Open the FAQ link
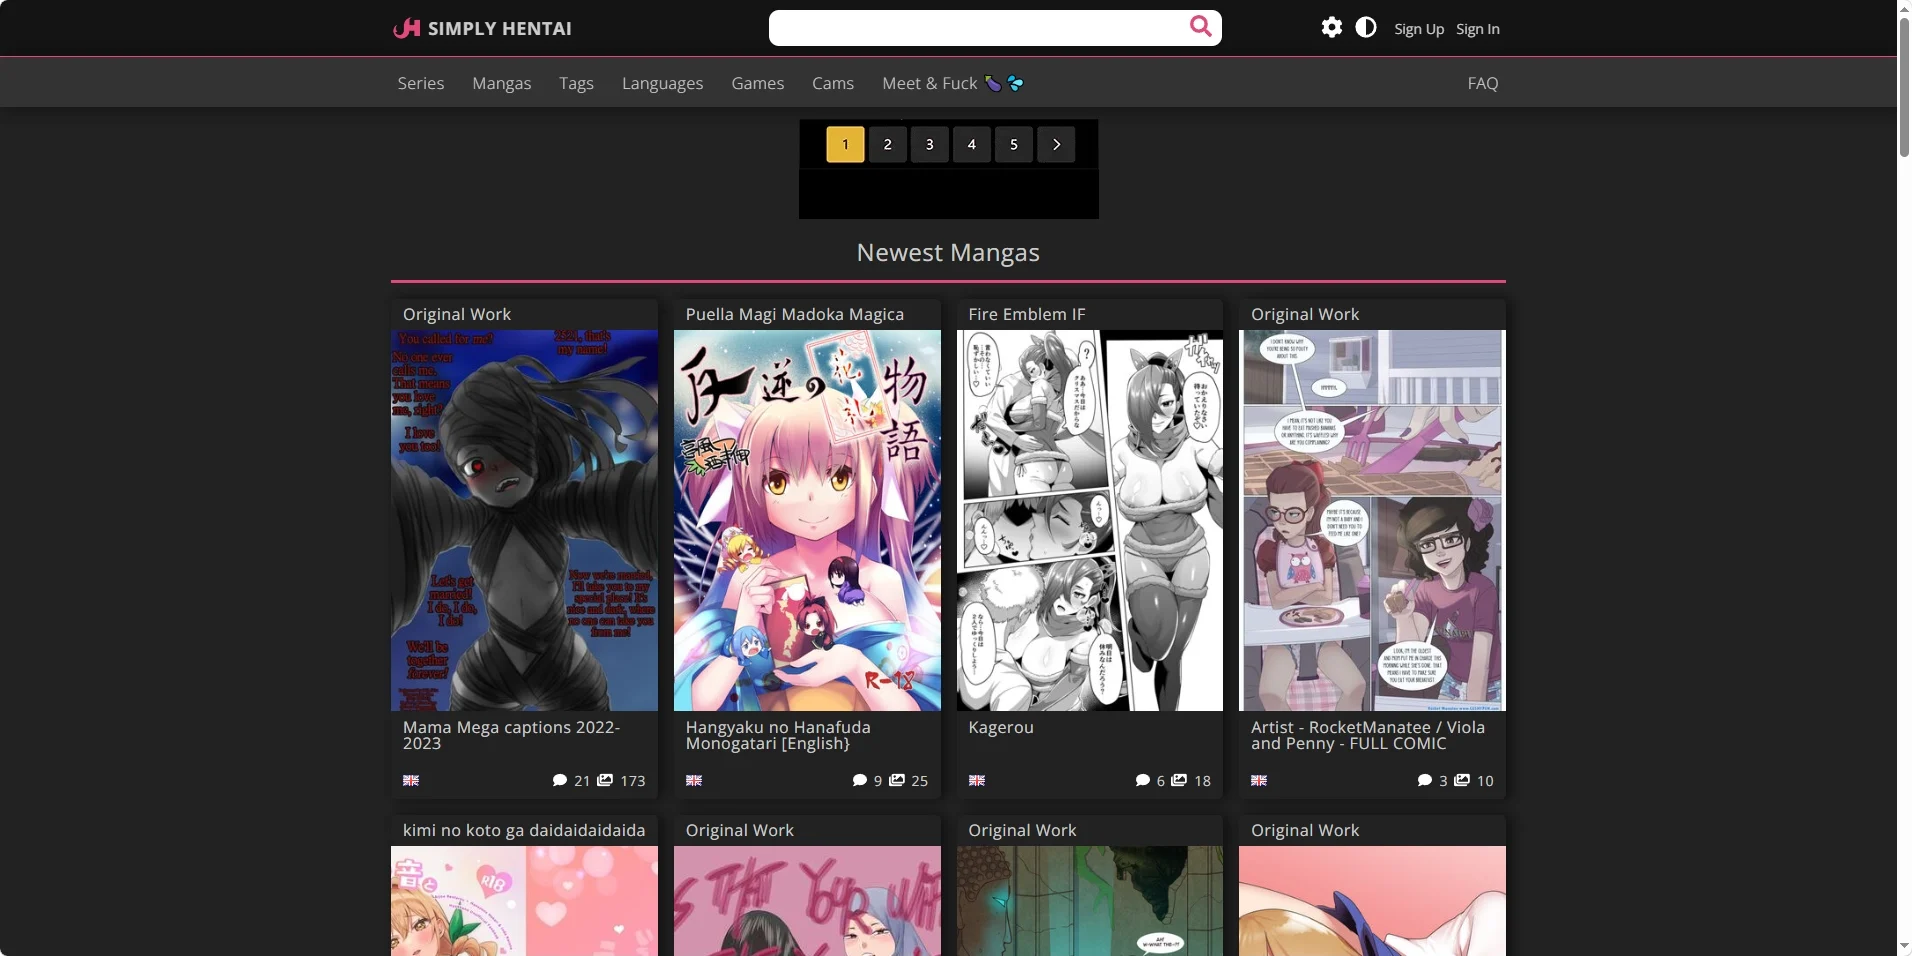The width and height of the screenshot is (1912, 956). pos(1483,83)
